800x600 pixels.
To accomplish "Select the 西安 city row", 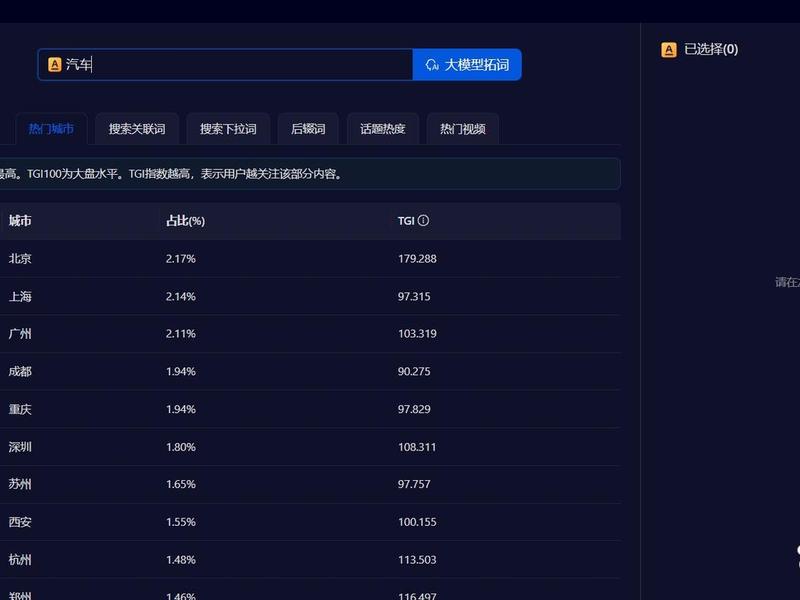I will [310, 522].
